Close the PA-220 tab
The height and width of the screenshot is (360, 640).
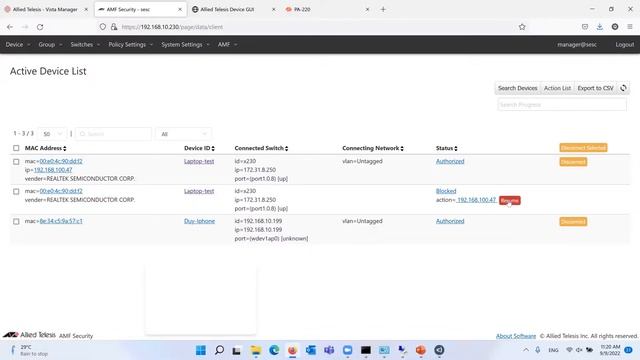click(x=367, y=9)
